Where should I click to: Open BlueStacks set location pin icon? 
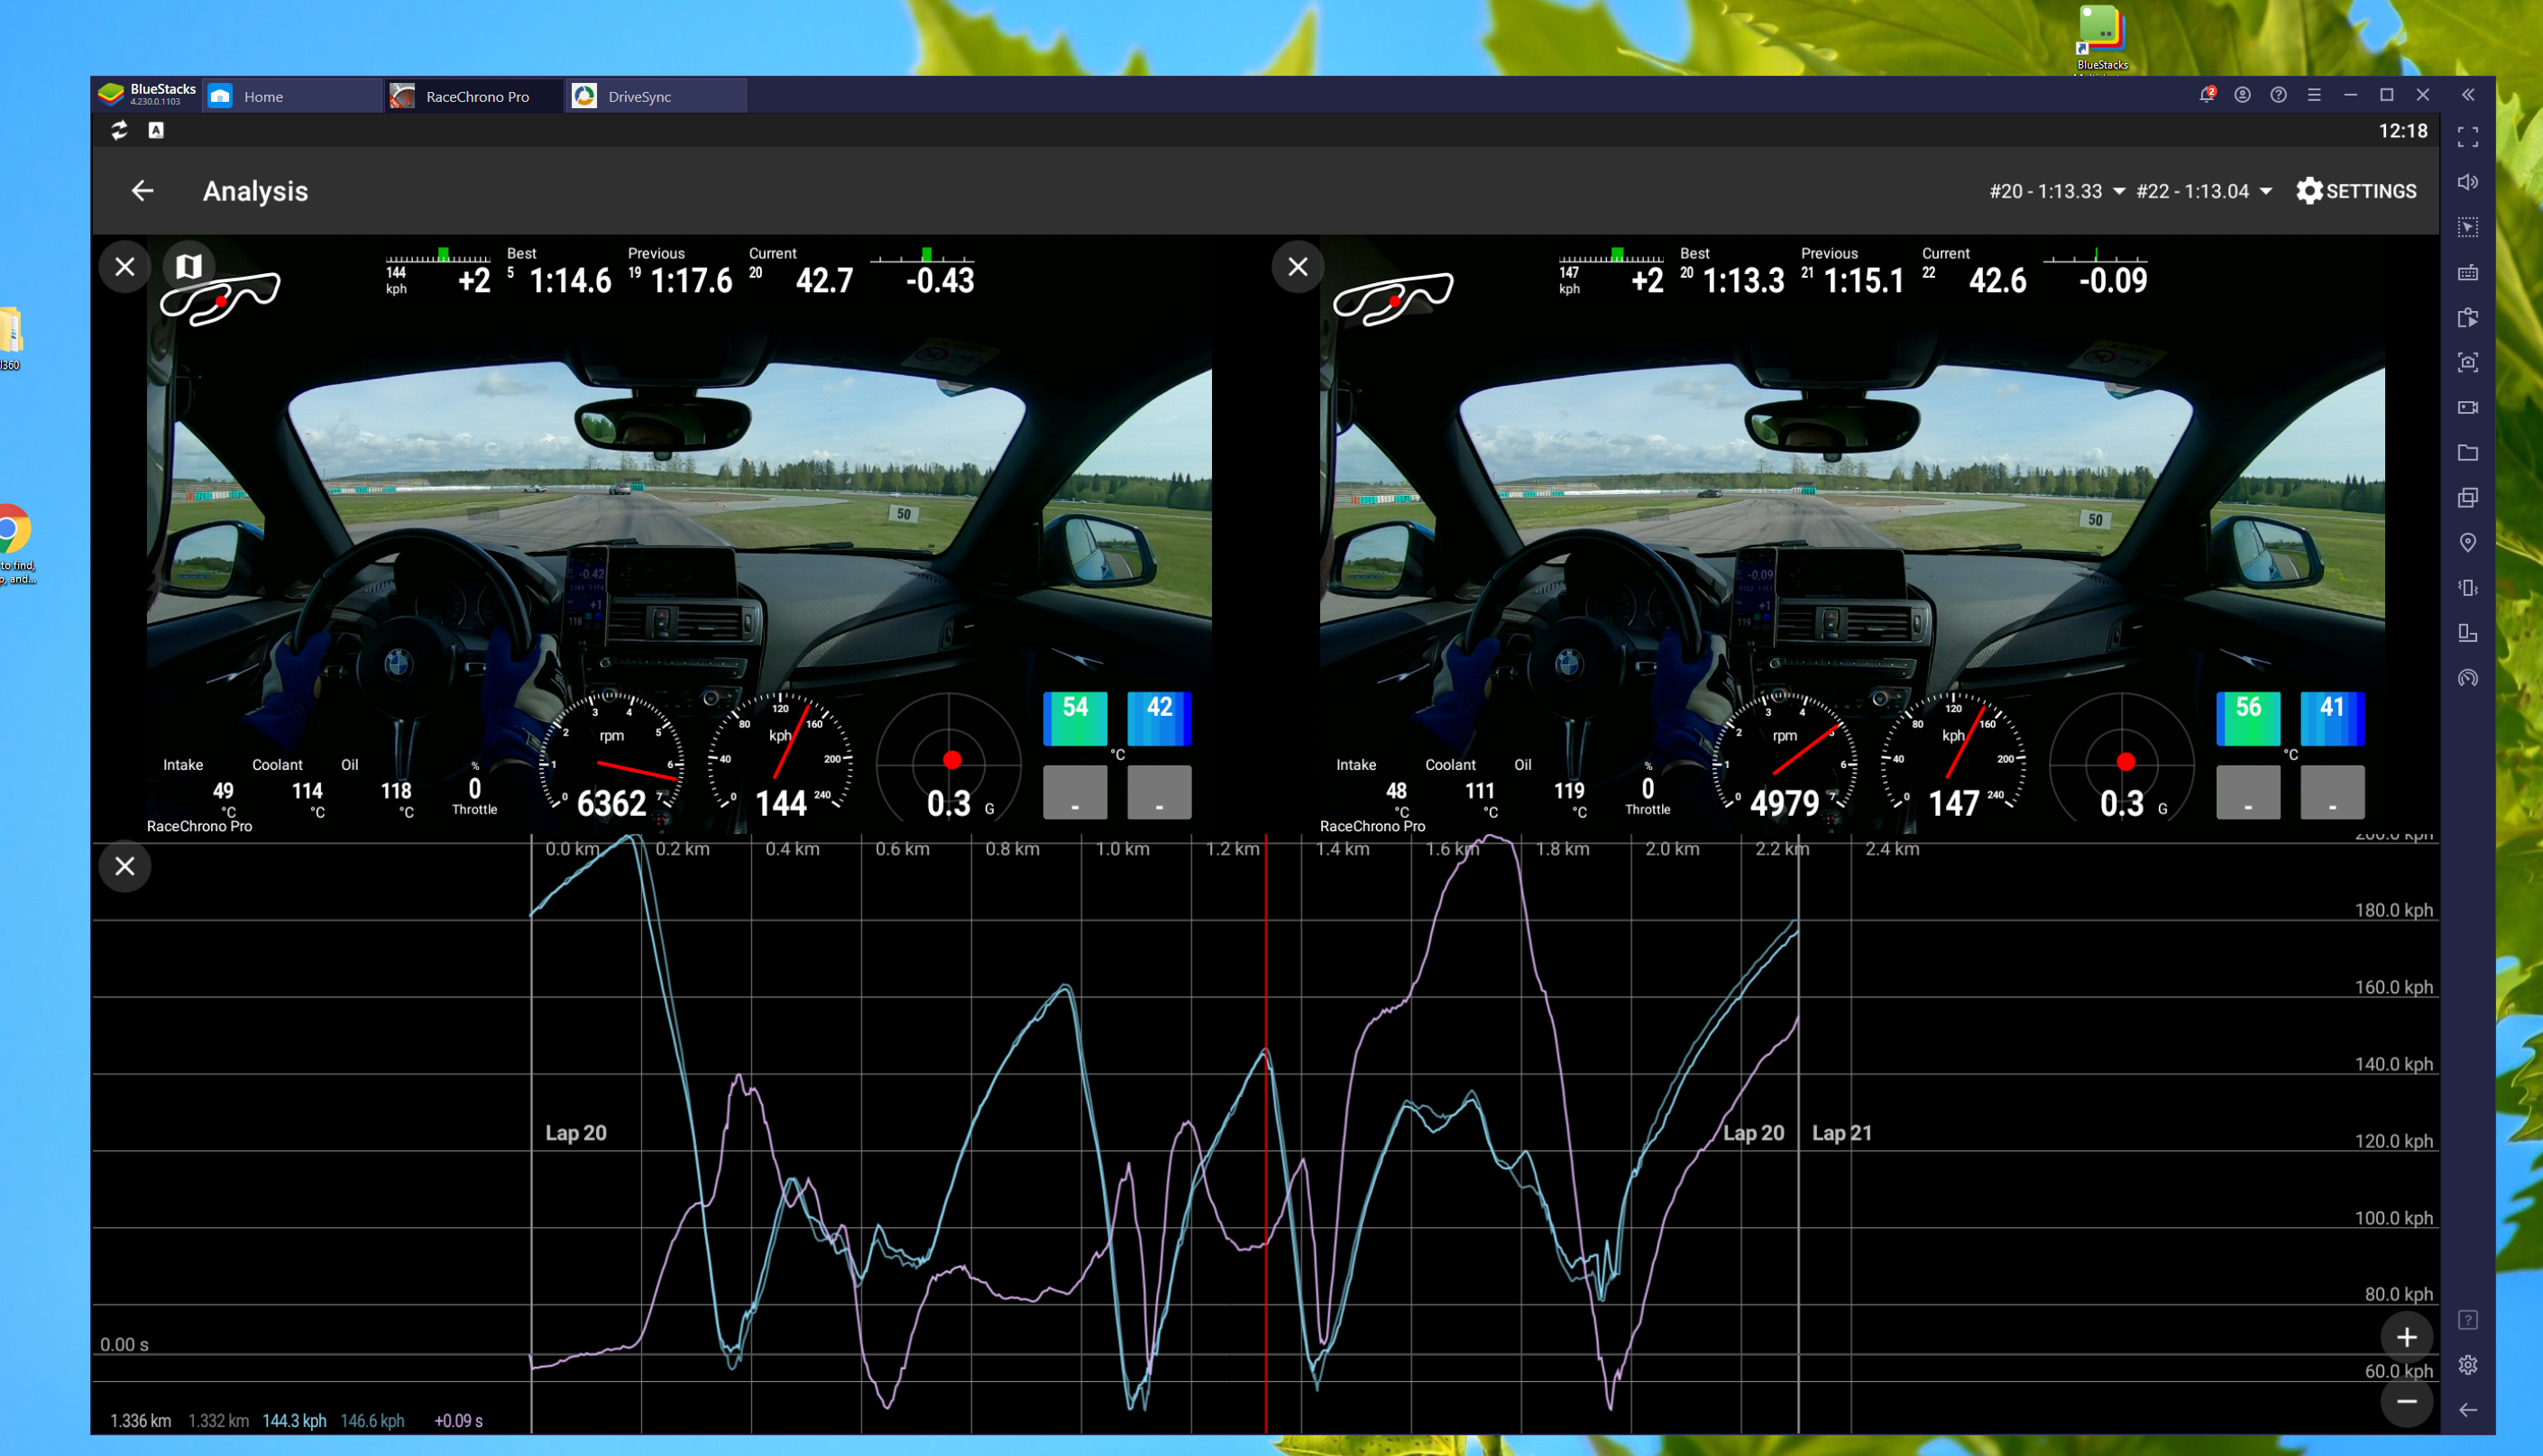[2467, 543]
